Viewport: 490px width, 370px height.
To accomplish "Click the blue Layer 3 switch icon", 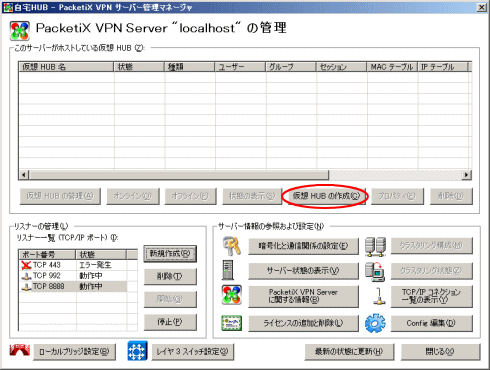I will 137,351.
